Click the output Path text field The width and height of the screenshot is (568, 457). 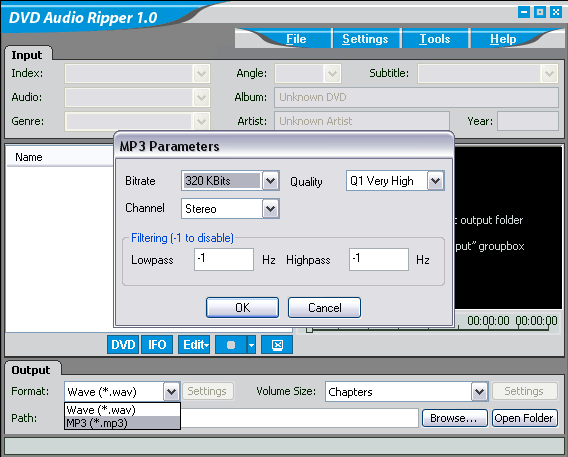click(x=299, y=418)
